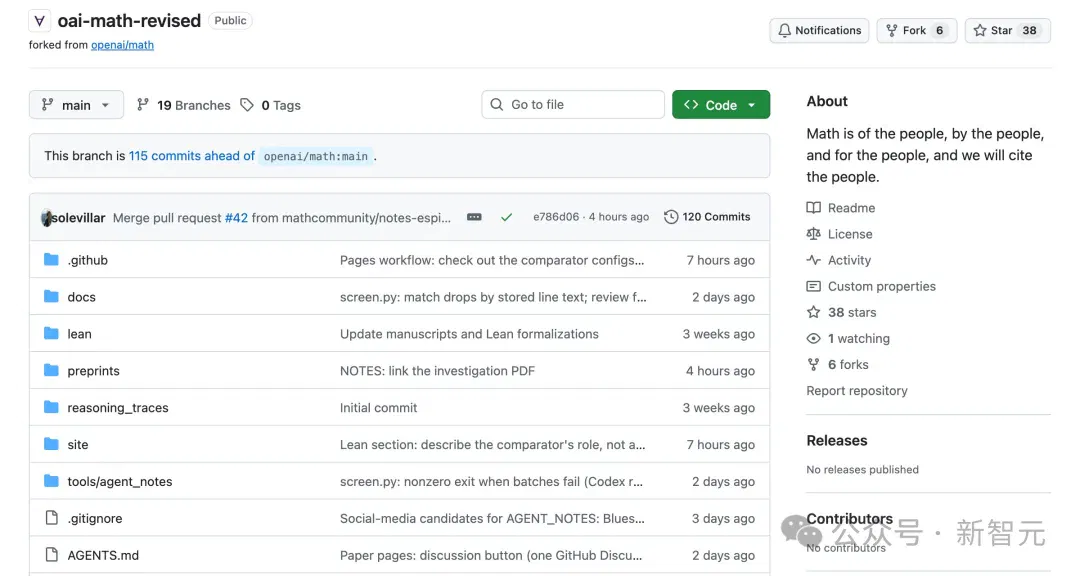This screenshot has height=576, width=1080.
Task: Expand commit message with ellipsis icon
Action: tap(474, 217)
